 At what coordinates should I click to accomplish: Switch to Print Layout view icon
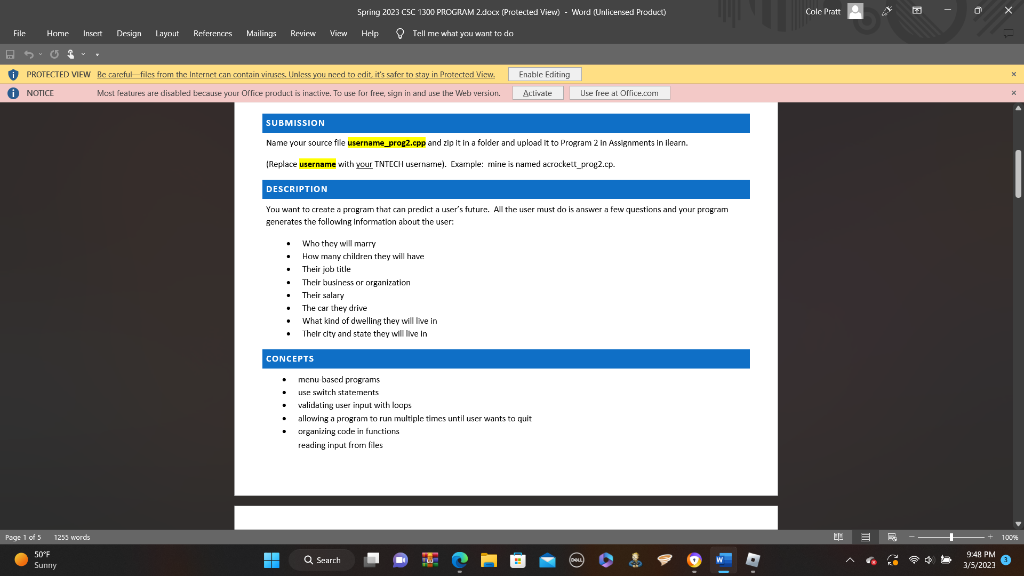[x=865, y=537]
